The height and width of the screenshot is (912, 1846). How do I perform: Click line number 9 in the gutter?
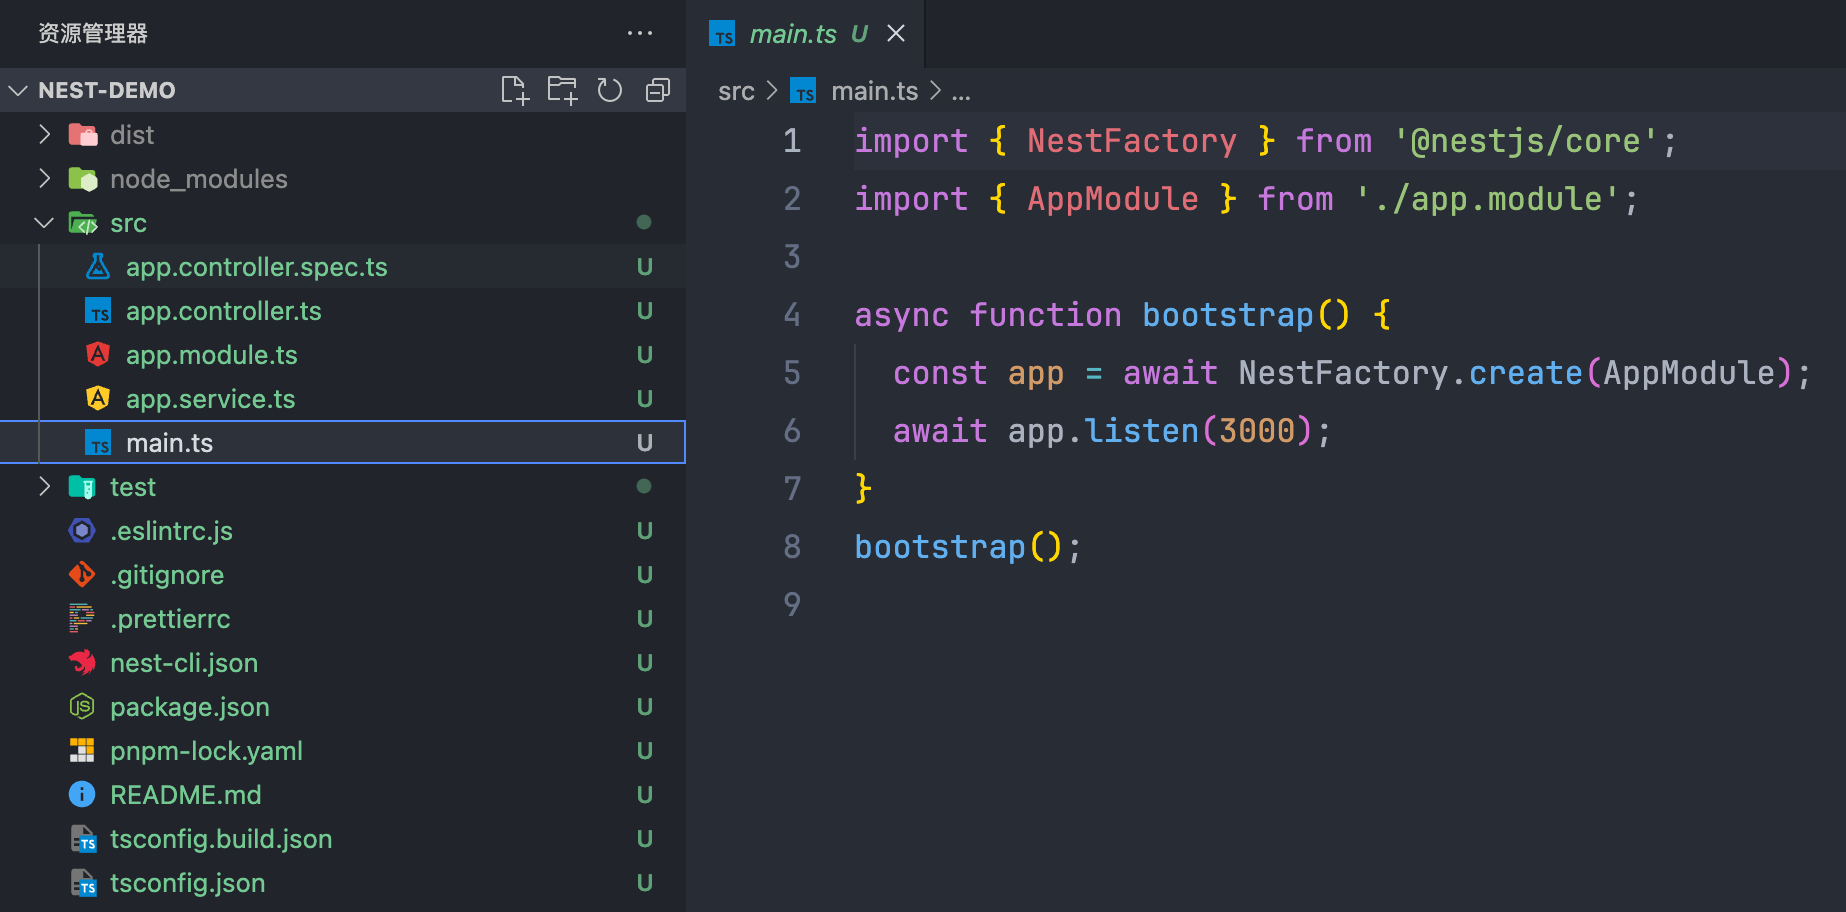[792, 605]
